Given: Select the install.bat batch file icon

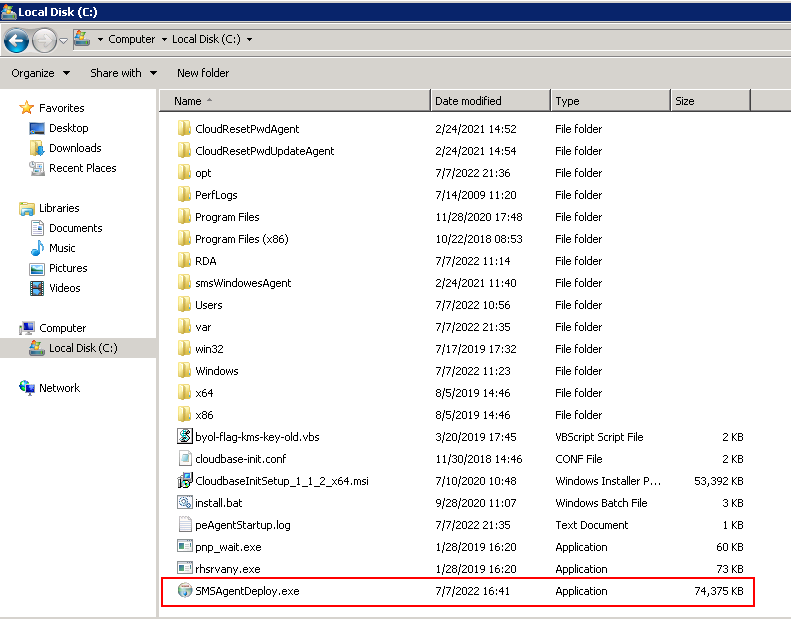Looking at the screenshot, I should click(184, 503).
